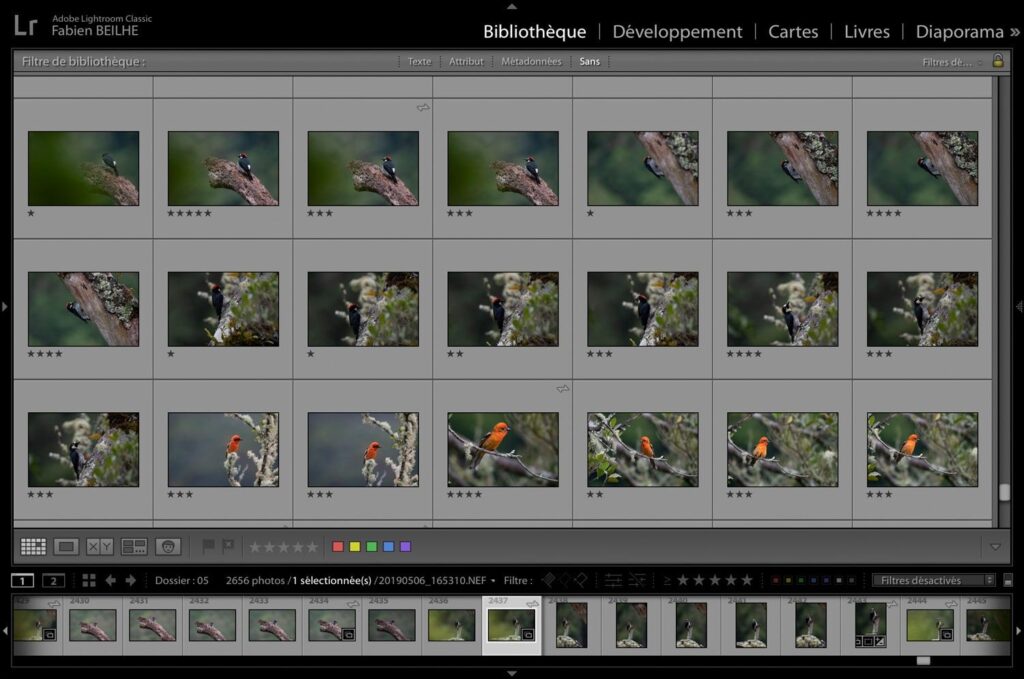The height and width of the screenshot is (679, 1024).
Task: Select the 'Métadonnées' library filter
Action: [531, 62]
